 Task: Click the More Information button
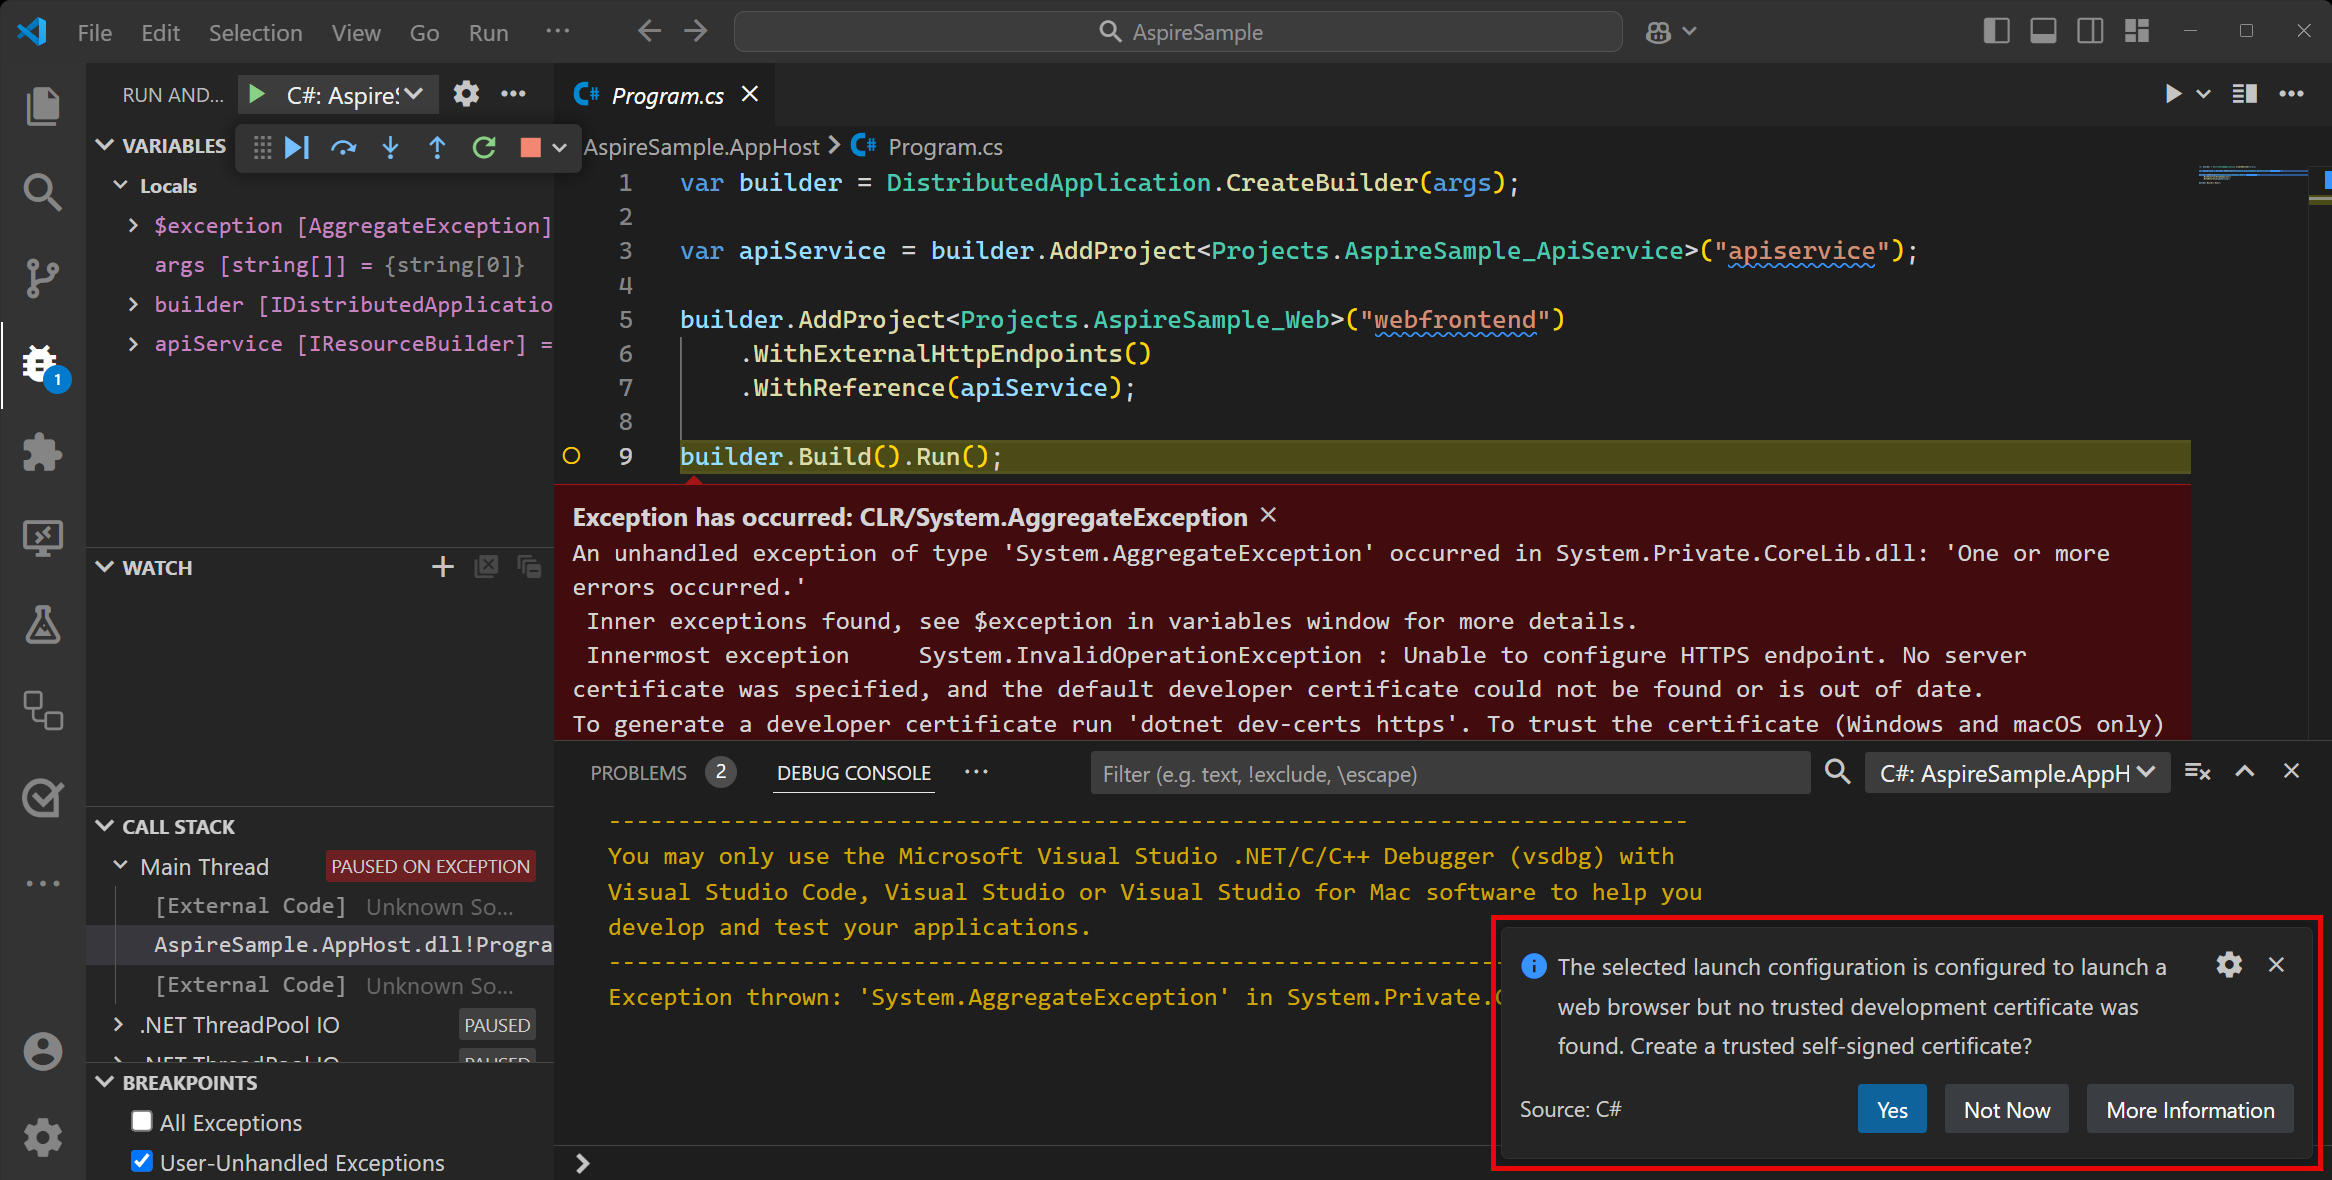pyautogui.click(x=2189, y=1109)
